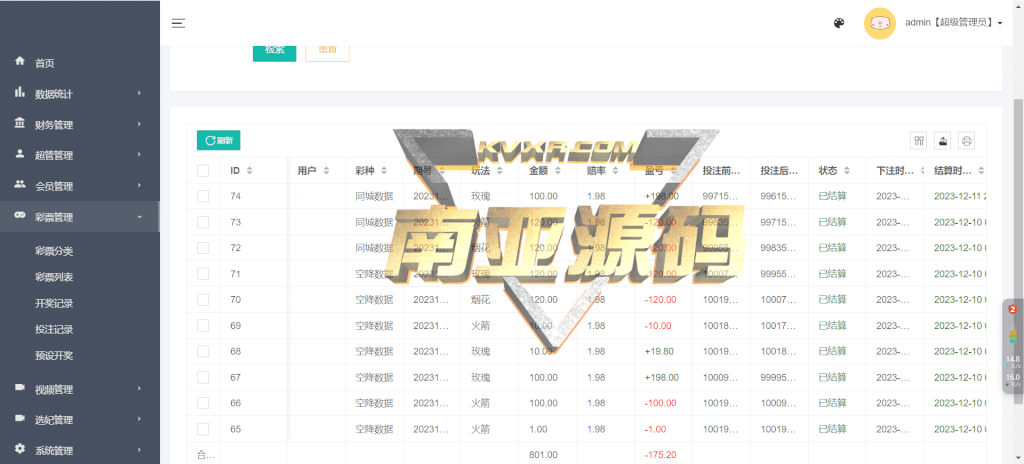
Task: Click the 彩票管理 gamepad icon
Action: click(20, 214)
